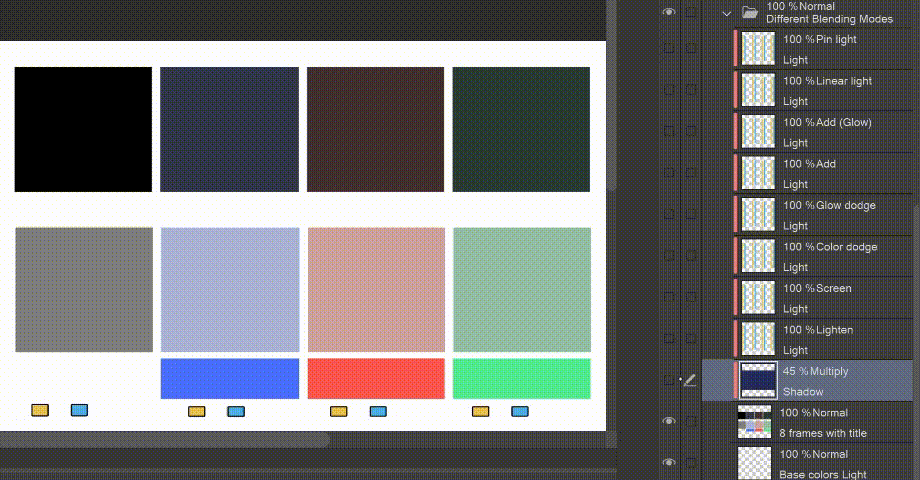Toggle lock box on the Screen row
The height and width of the screenshot is (480, 920).
click(x=691, y=297)
